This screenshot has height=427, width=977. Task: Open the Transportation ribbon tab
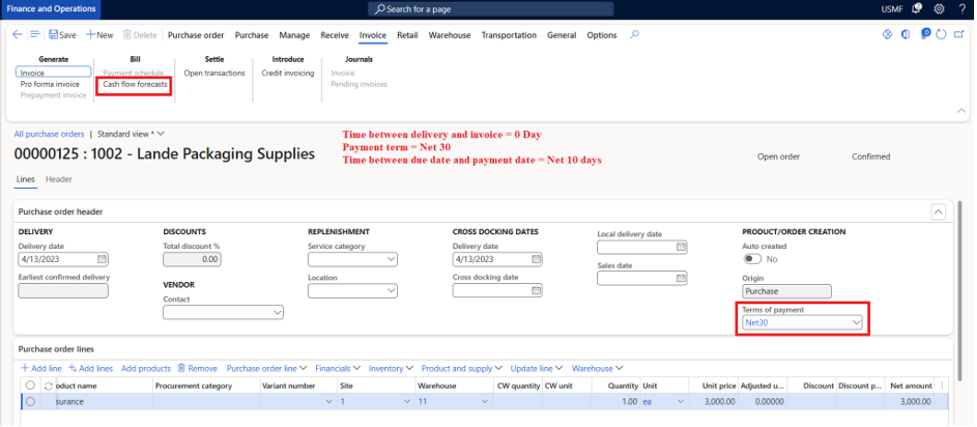point(508,35)
